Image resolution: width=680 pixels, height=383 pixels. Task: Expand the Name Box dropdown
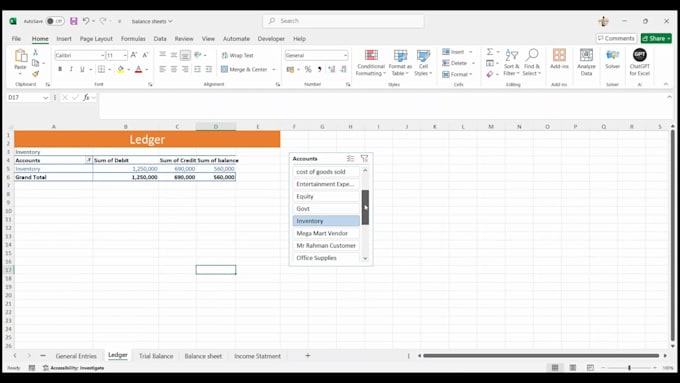(46, 98)
